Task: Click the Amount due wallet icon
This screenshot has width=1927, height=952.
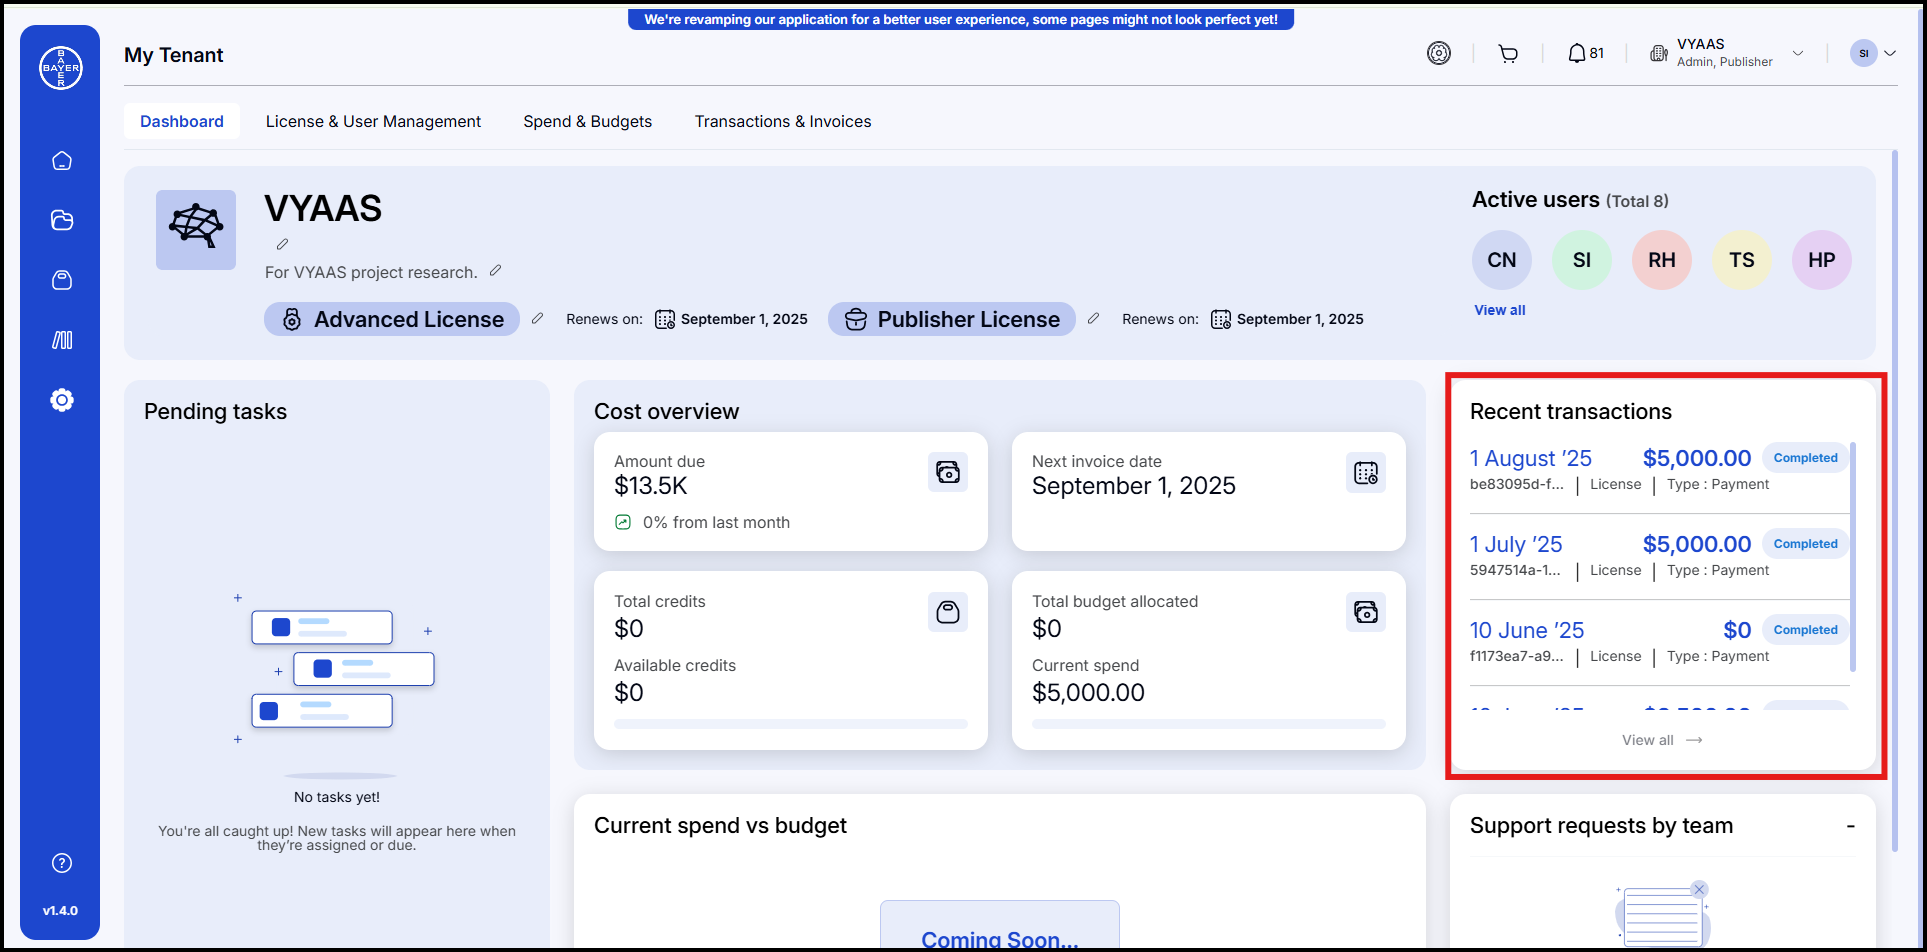Action: click(x=948, y=472)
